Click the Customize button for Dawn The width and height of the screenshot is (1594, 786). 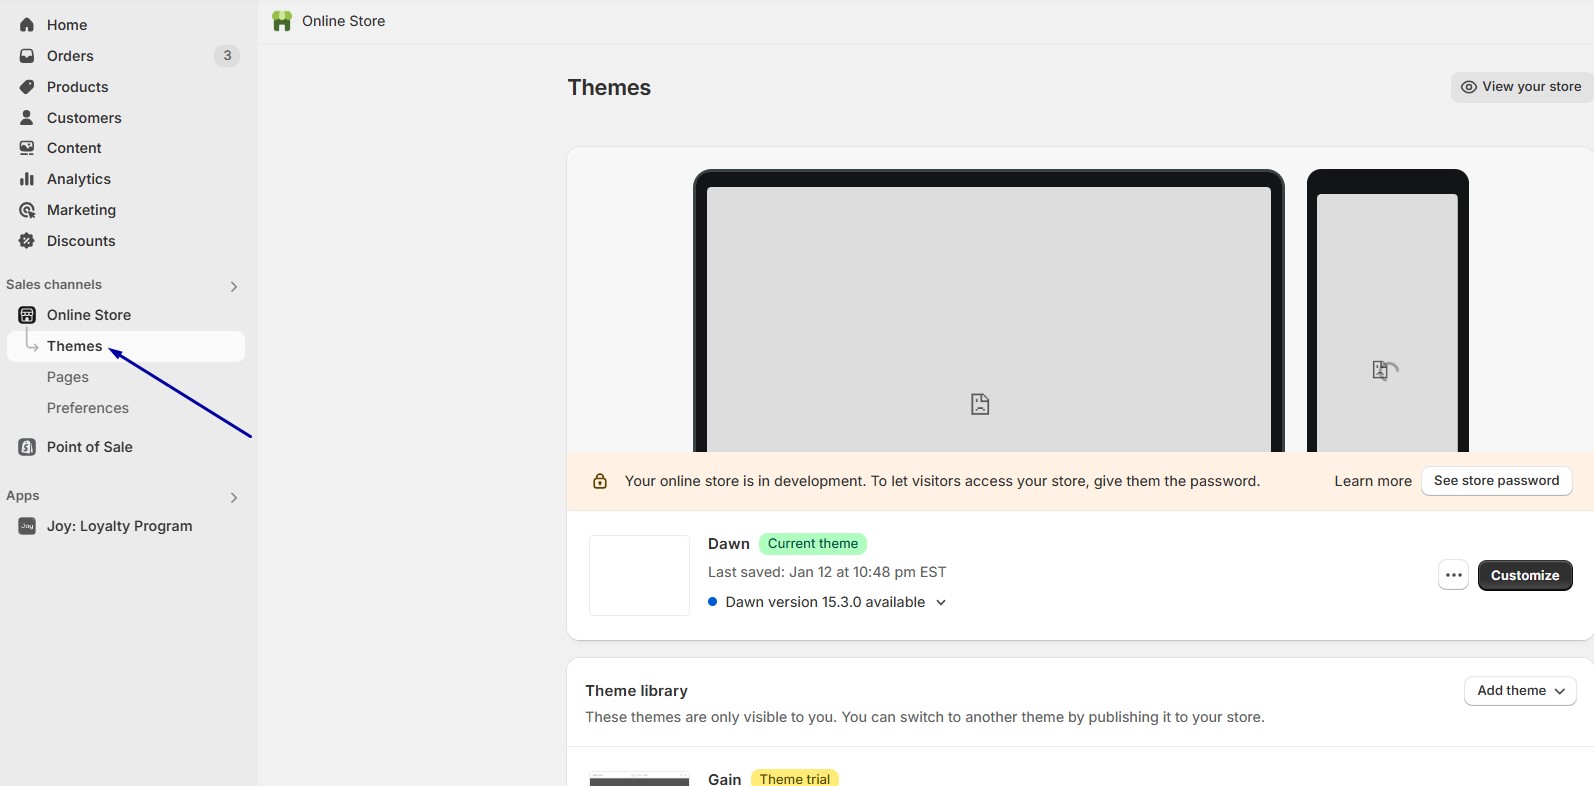coord(1525,575)
